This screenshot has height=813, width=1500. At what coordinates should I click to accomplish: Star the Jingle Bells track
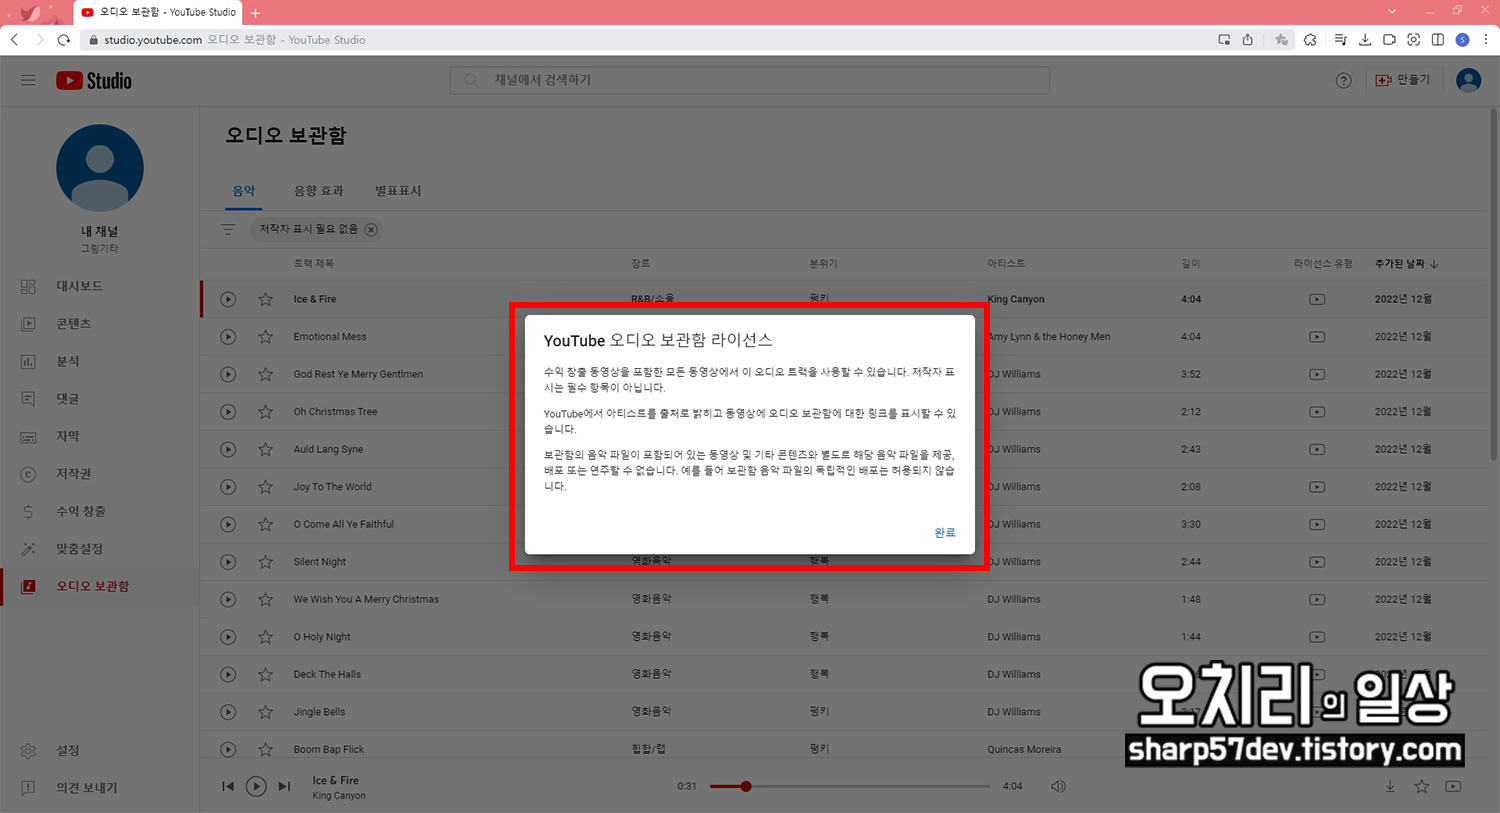pyautogui.click(x=265, y=712)
